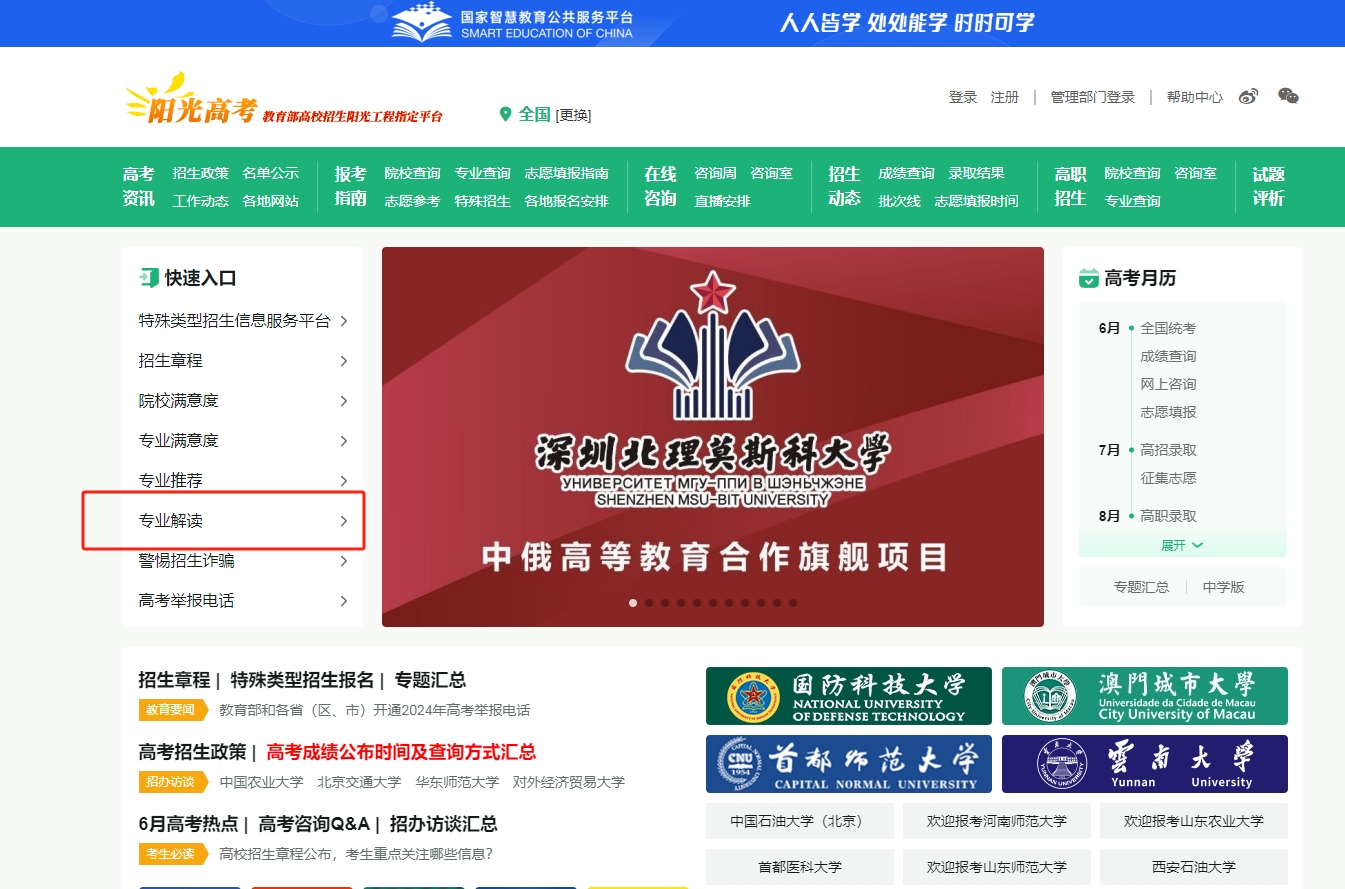Image resolution: width=1345 pixels, height=889 pixels.
Task: Open 录取结果 navigation link
Action: tap(977, 173)
